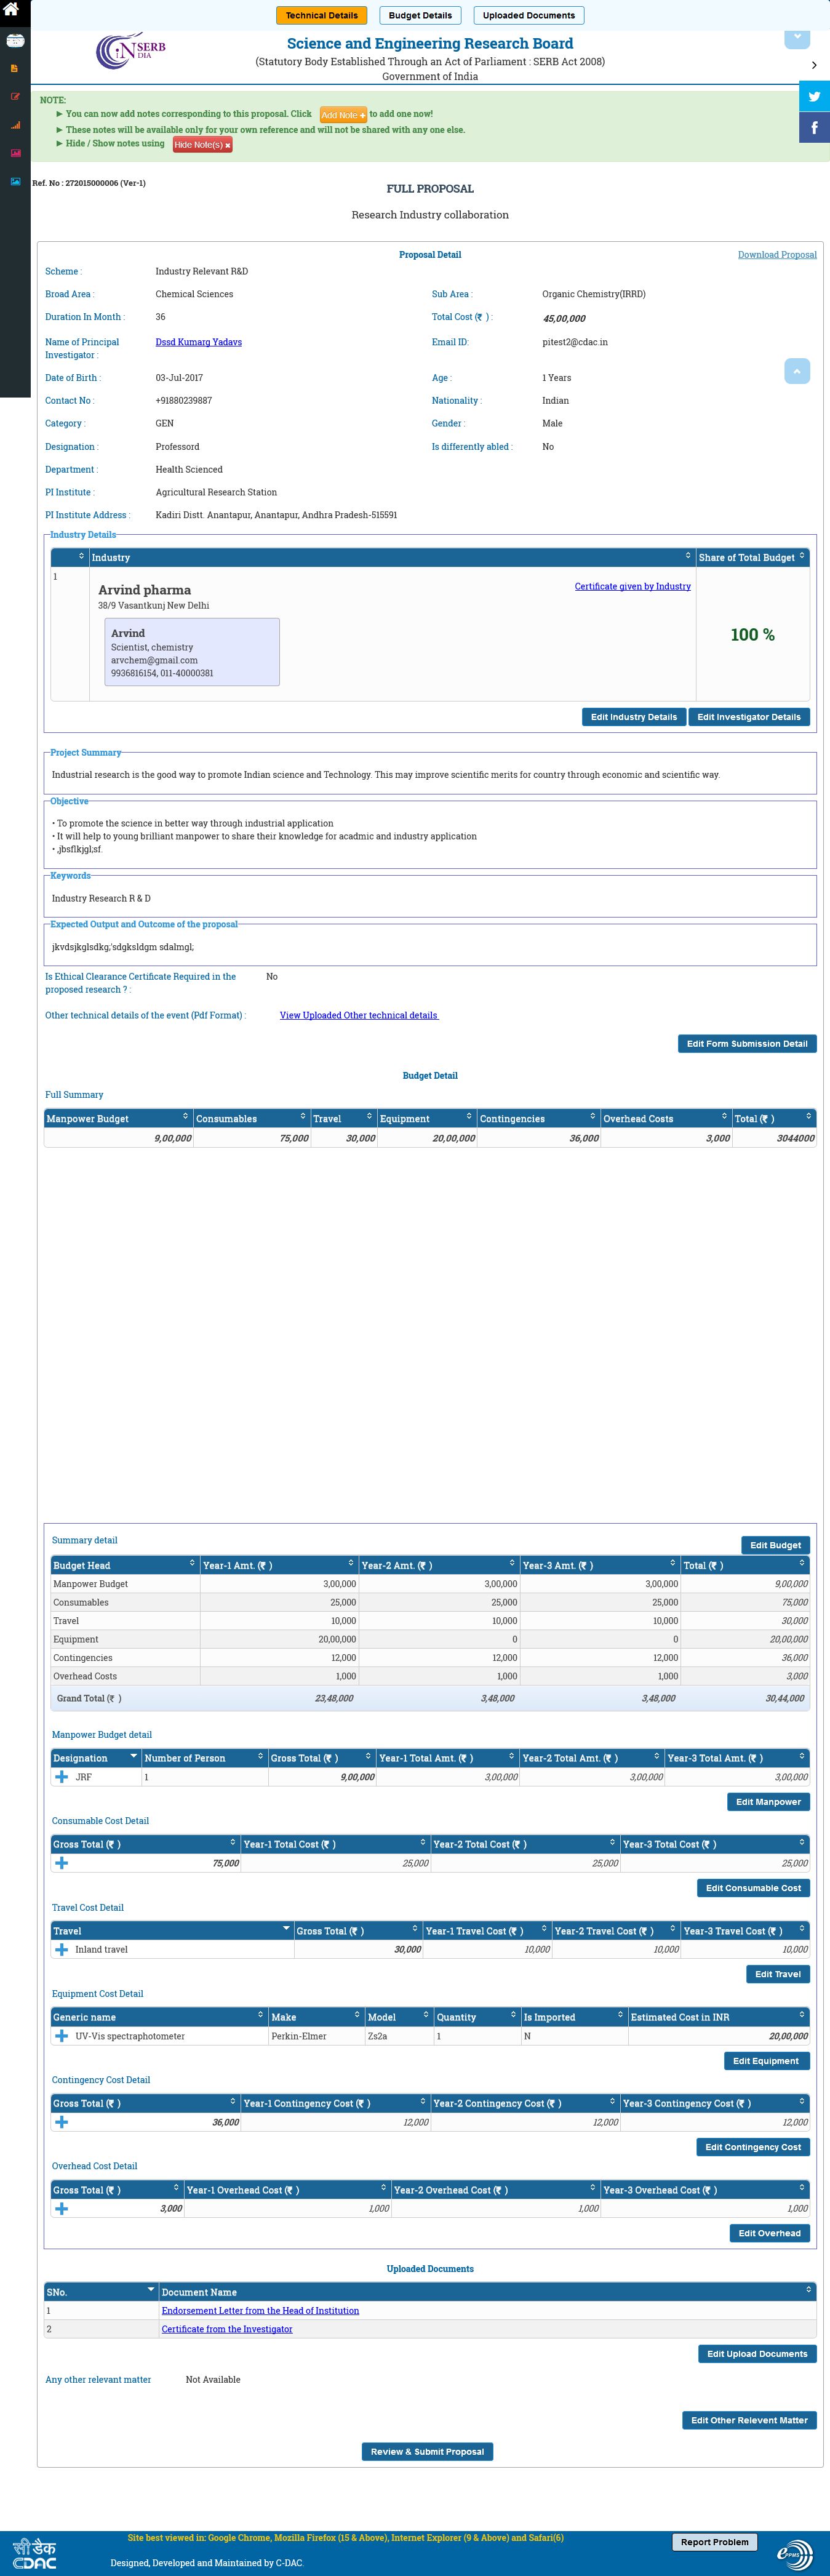Click the Grand Total row in Summary detail
The width and height of the screenshot is (830, 2576).
(x=430, y=1698)
